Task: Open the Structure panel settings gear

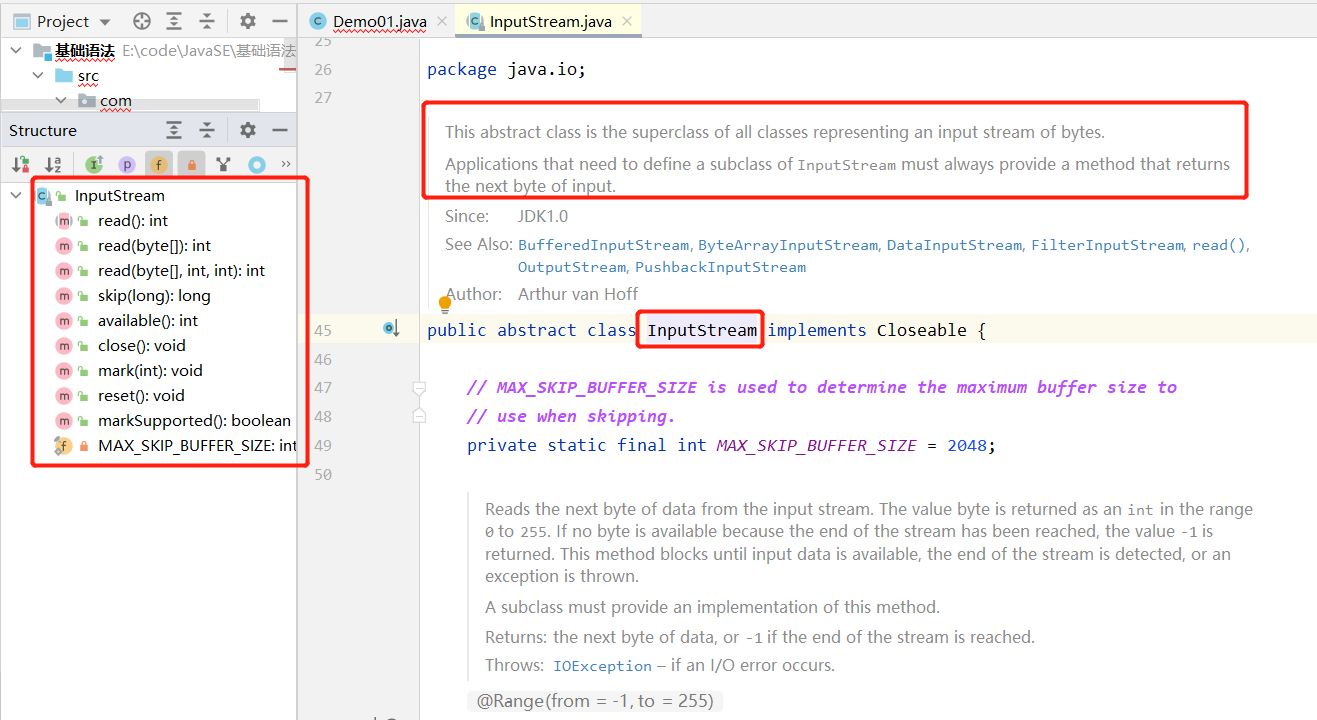Action: pos(248,130)
